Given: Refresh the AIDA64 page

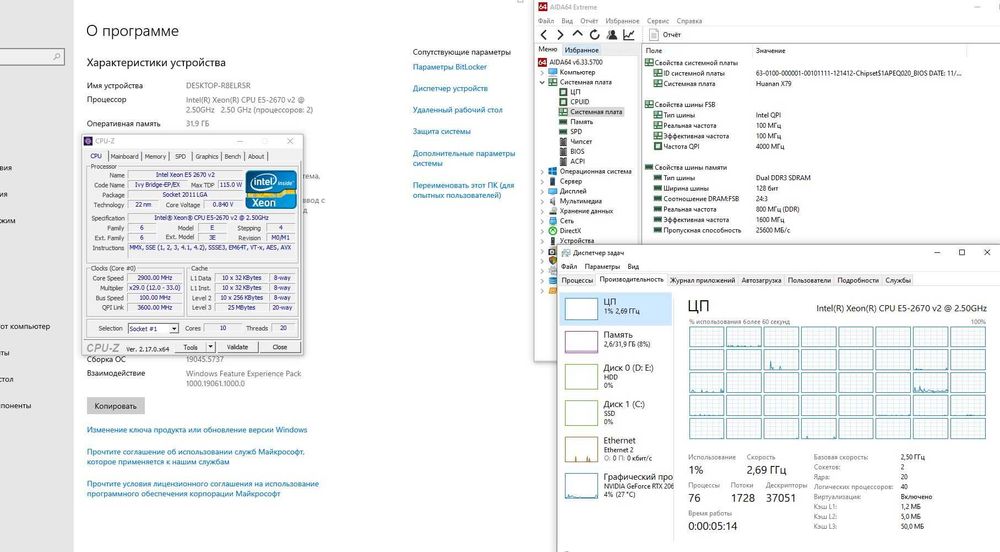Looking at the screenshot, I should [594, 35].
